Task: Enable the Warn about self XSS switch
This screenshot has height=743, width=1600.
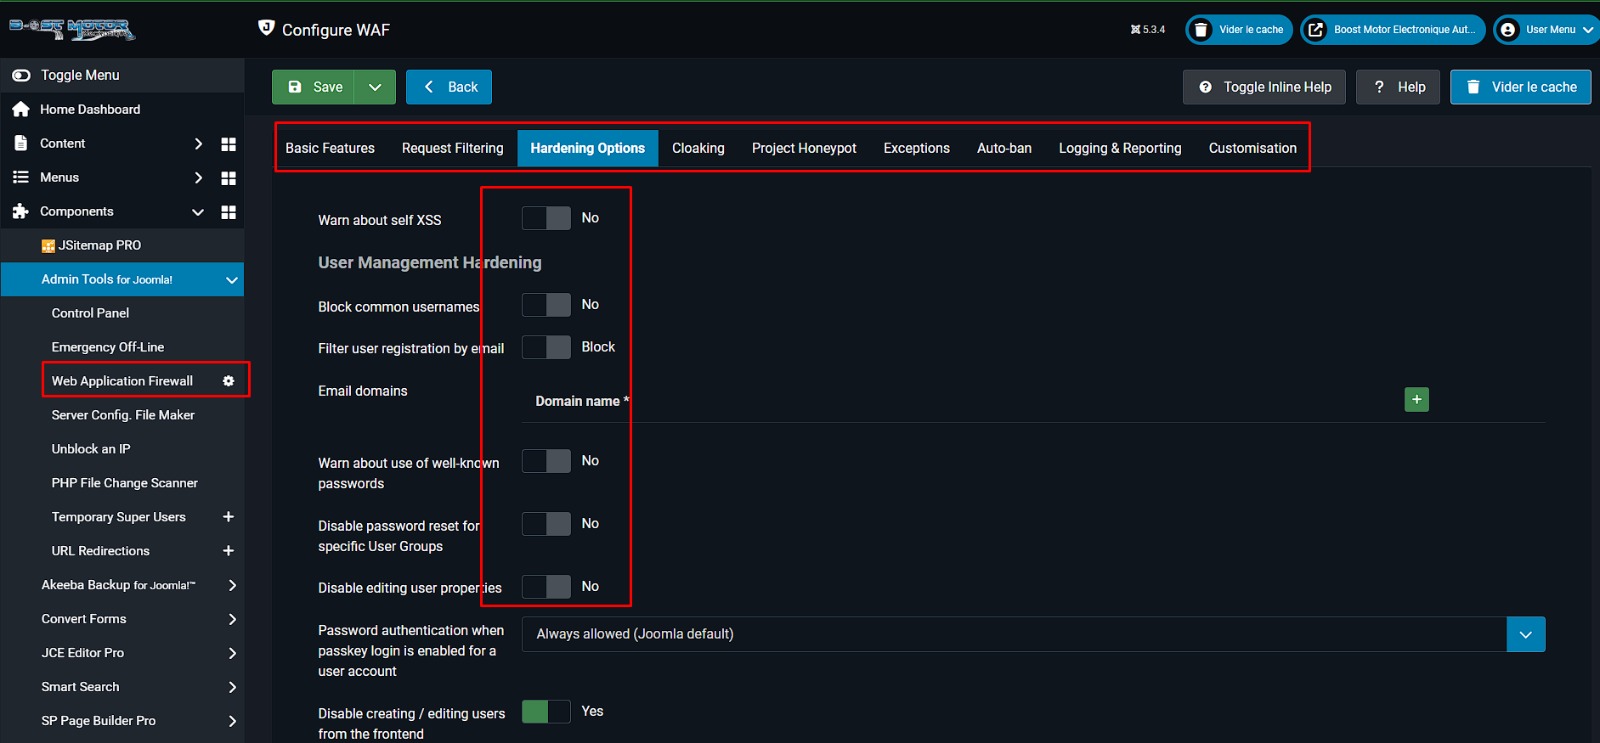Action: point(546,218)
